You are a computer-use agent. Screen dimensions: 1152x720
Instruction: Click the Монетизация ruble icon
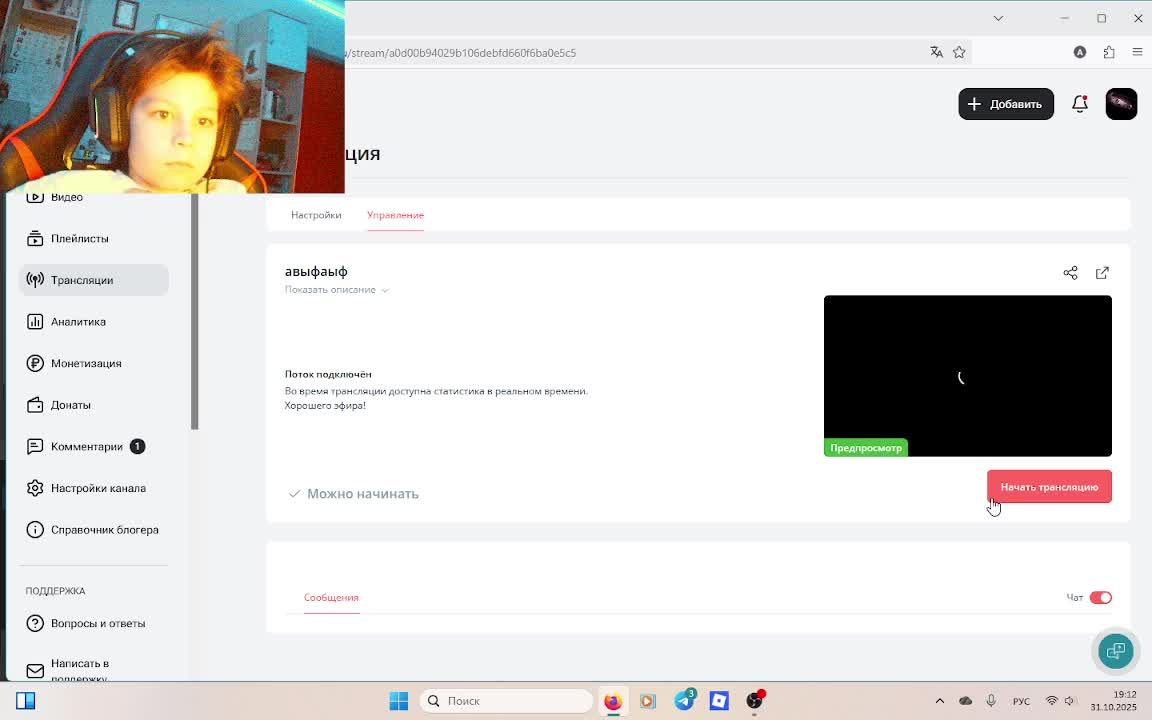click(x=35, y=363)
